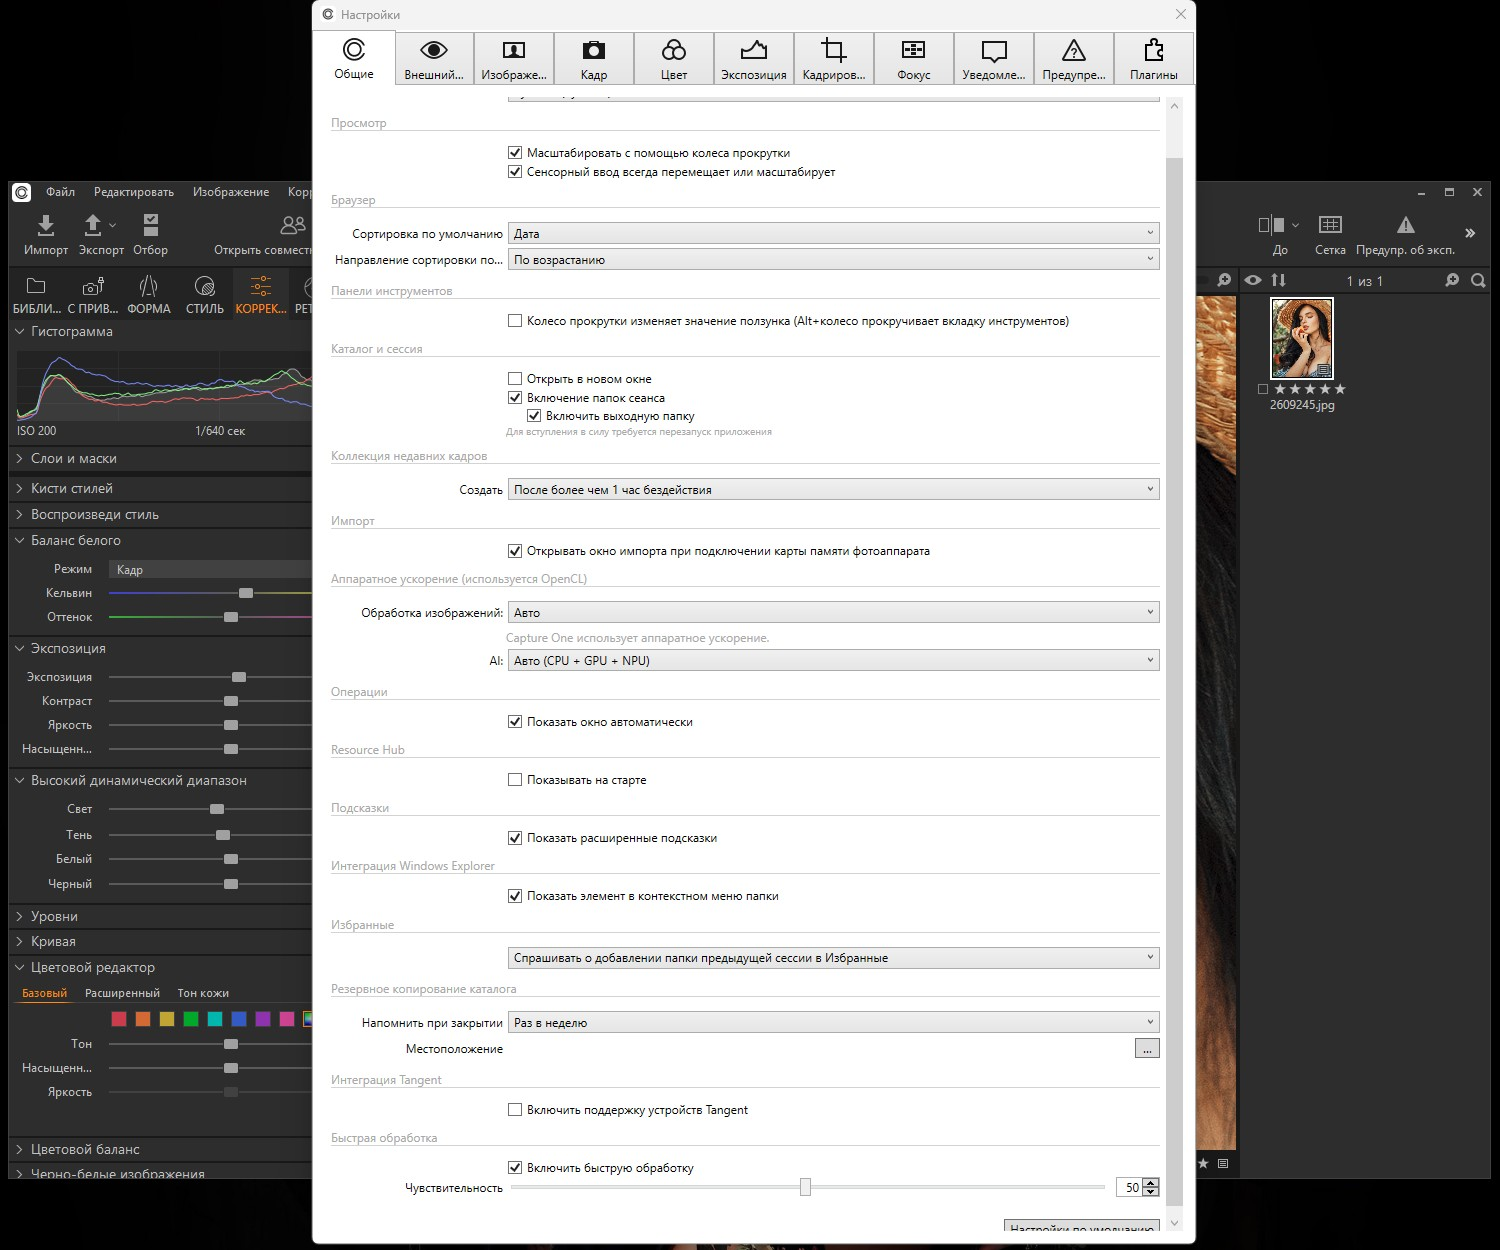Select the 2609245.jpg thumbnail in browser
Screen dimensions: 1500x1250
coord(1301,338)
